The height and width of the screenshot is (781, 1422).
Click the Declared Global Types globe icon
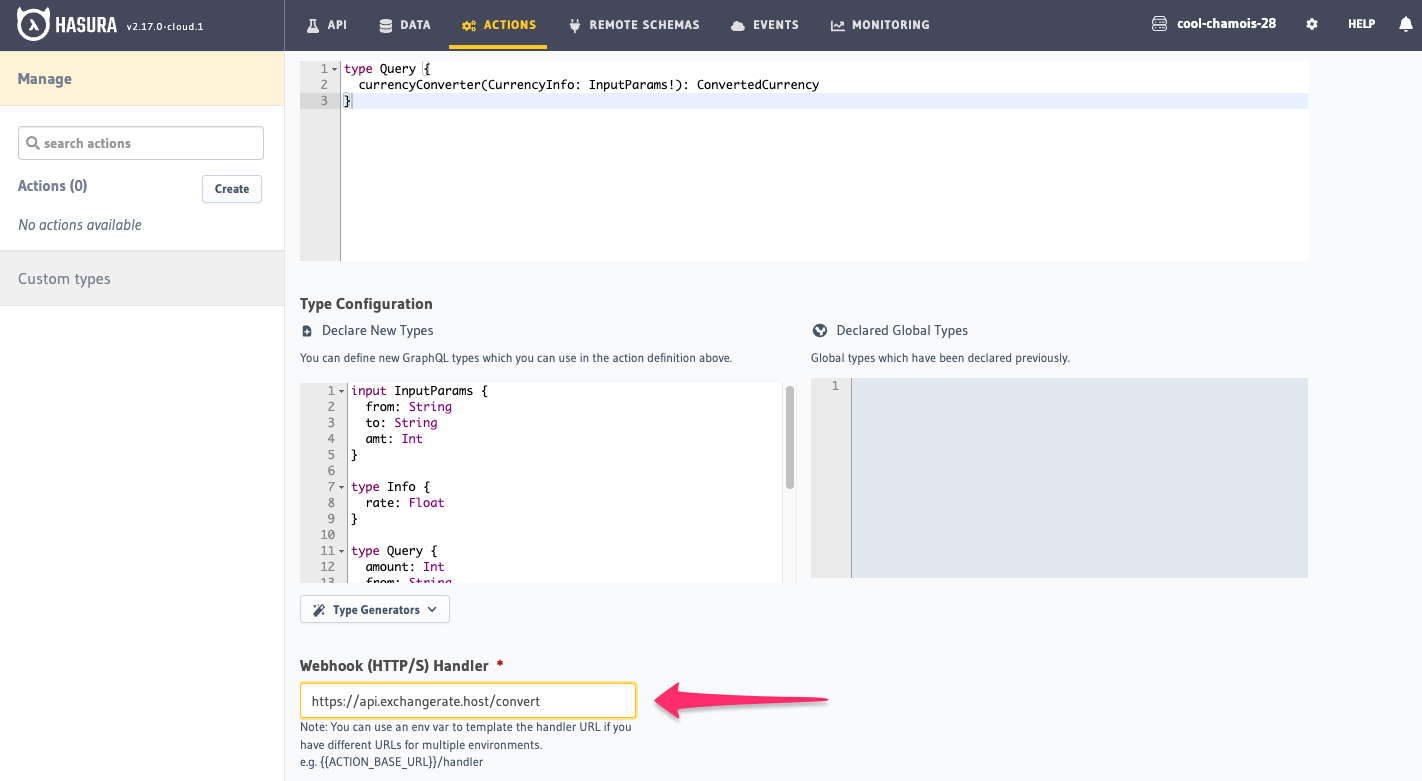pos(820,331)
